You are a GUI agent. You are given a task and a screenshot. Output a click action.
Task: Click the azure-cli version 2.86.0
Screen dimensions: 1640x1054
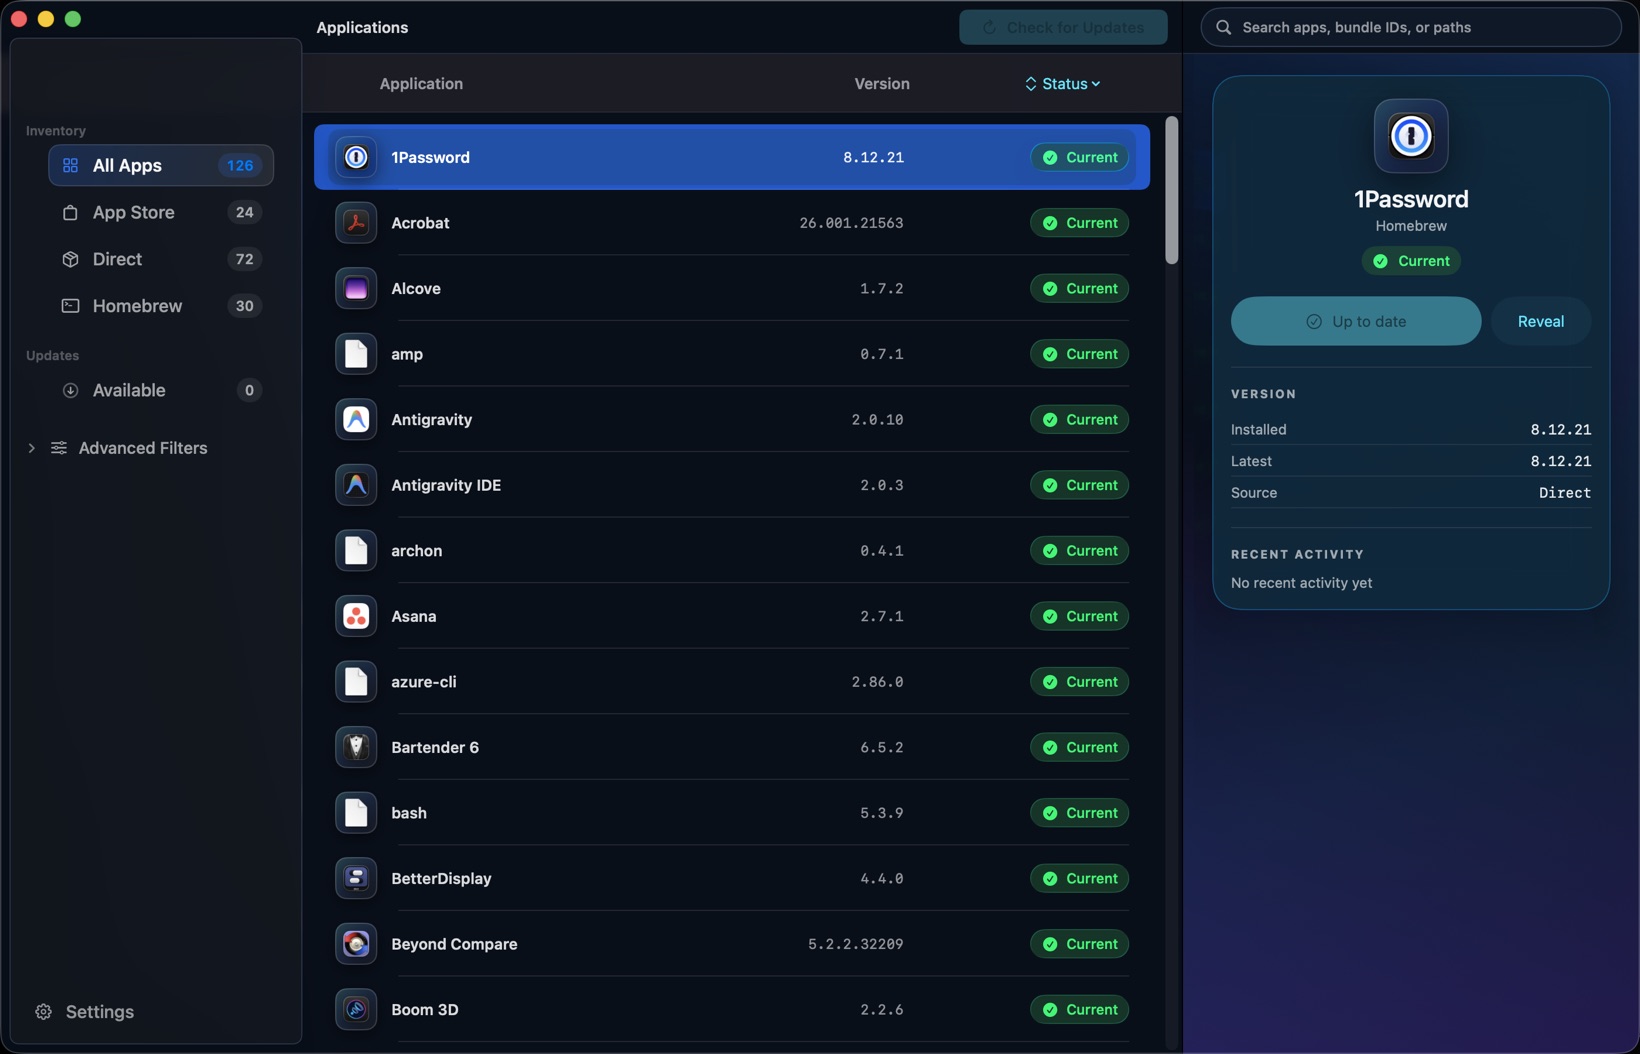[877, 682]
